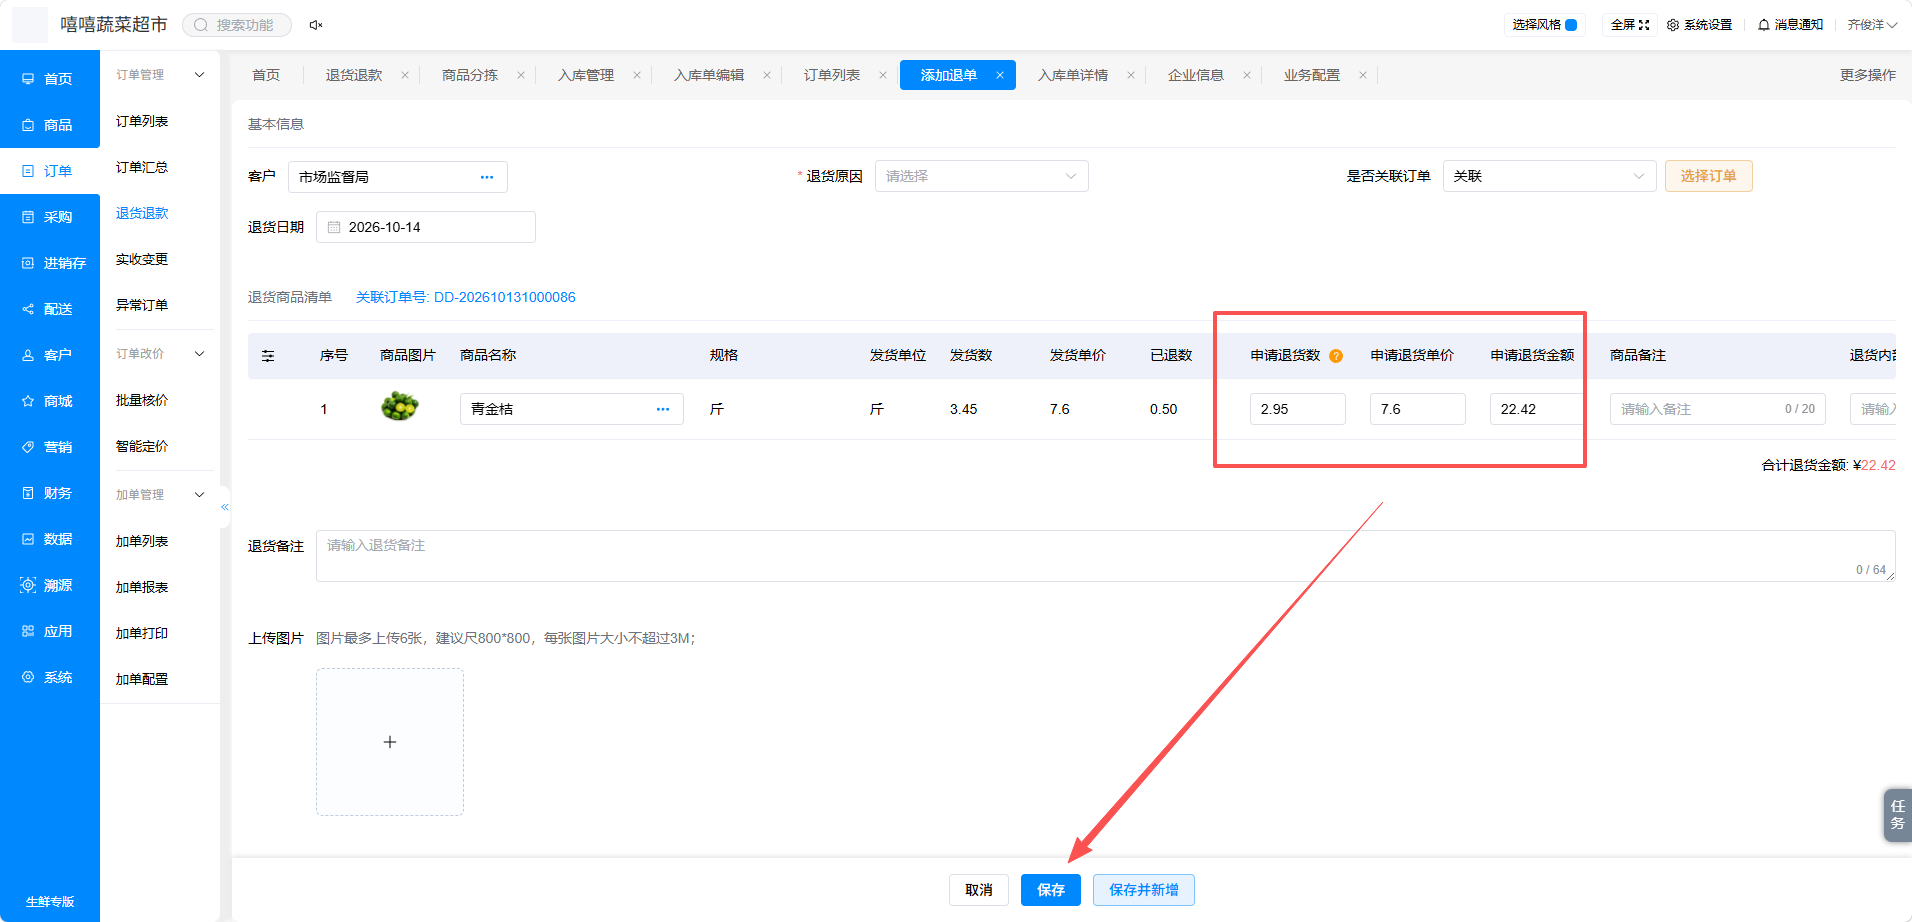Open customer picker ellipsis for 市场监督局
This screenshot has height=922, width=1912.
click(487, 177)
